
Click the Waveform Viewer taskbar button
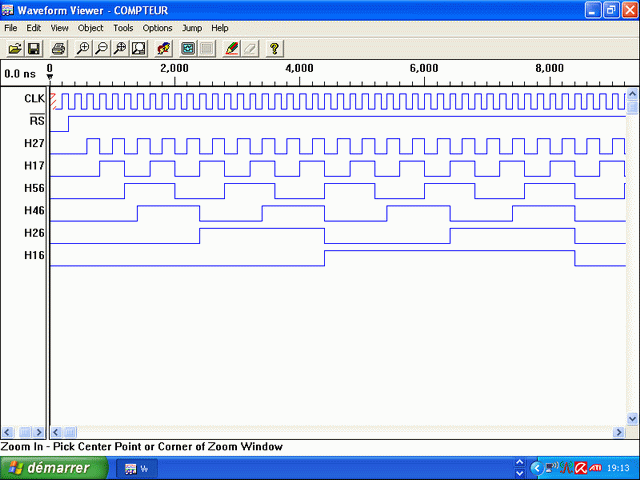(x=138, y=468)
